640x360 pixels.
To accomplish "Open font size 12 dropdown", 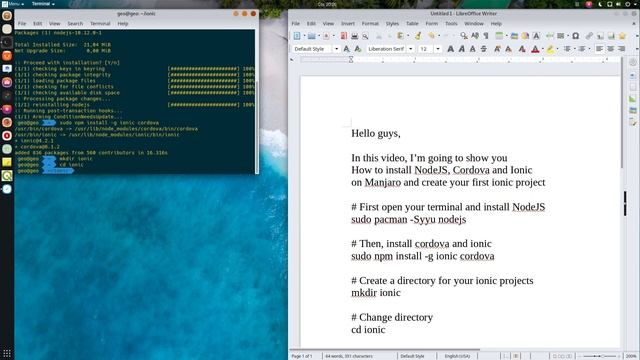I will (x=438, y=49).
